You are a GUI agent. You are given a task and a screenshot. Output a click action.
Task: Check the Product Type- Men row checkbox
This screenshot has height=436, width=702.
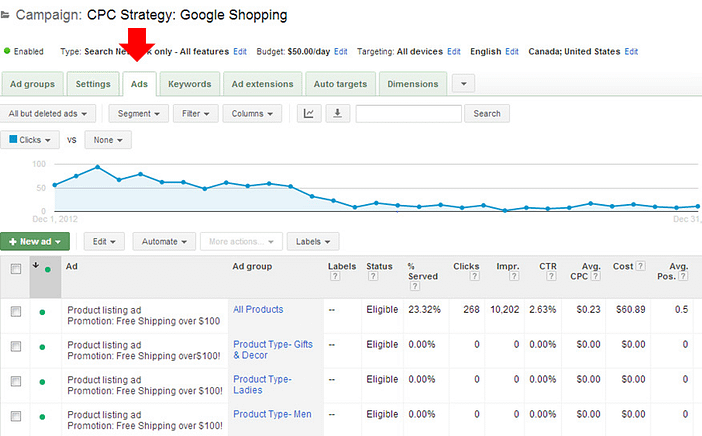(16, 416)
